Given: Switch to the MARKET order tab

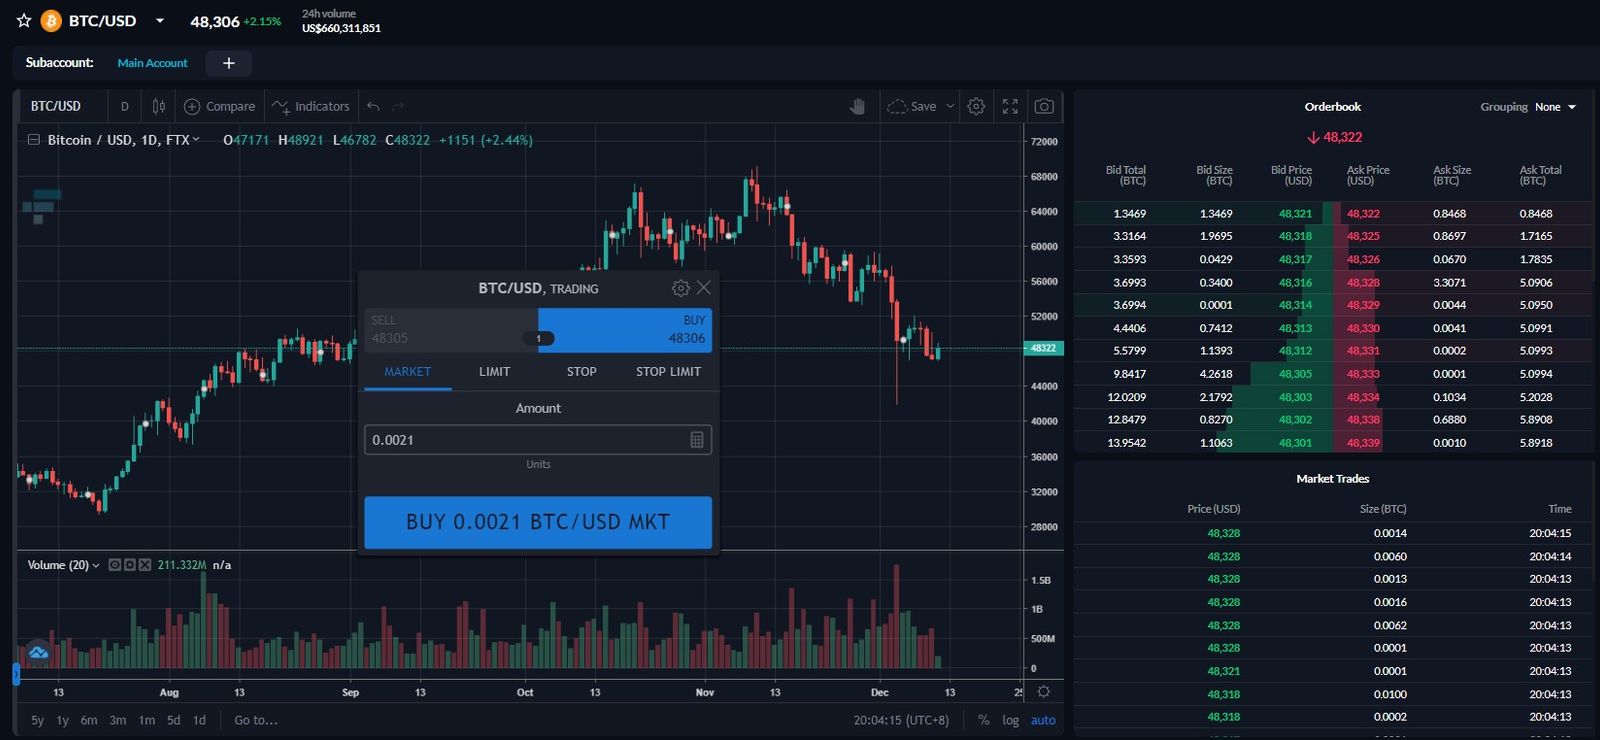Looking at the screenshot, I should pyautogui.click(x=407, y=371).
